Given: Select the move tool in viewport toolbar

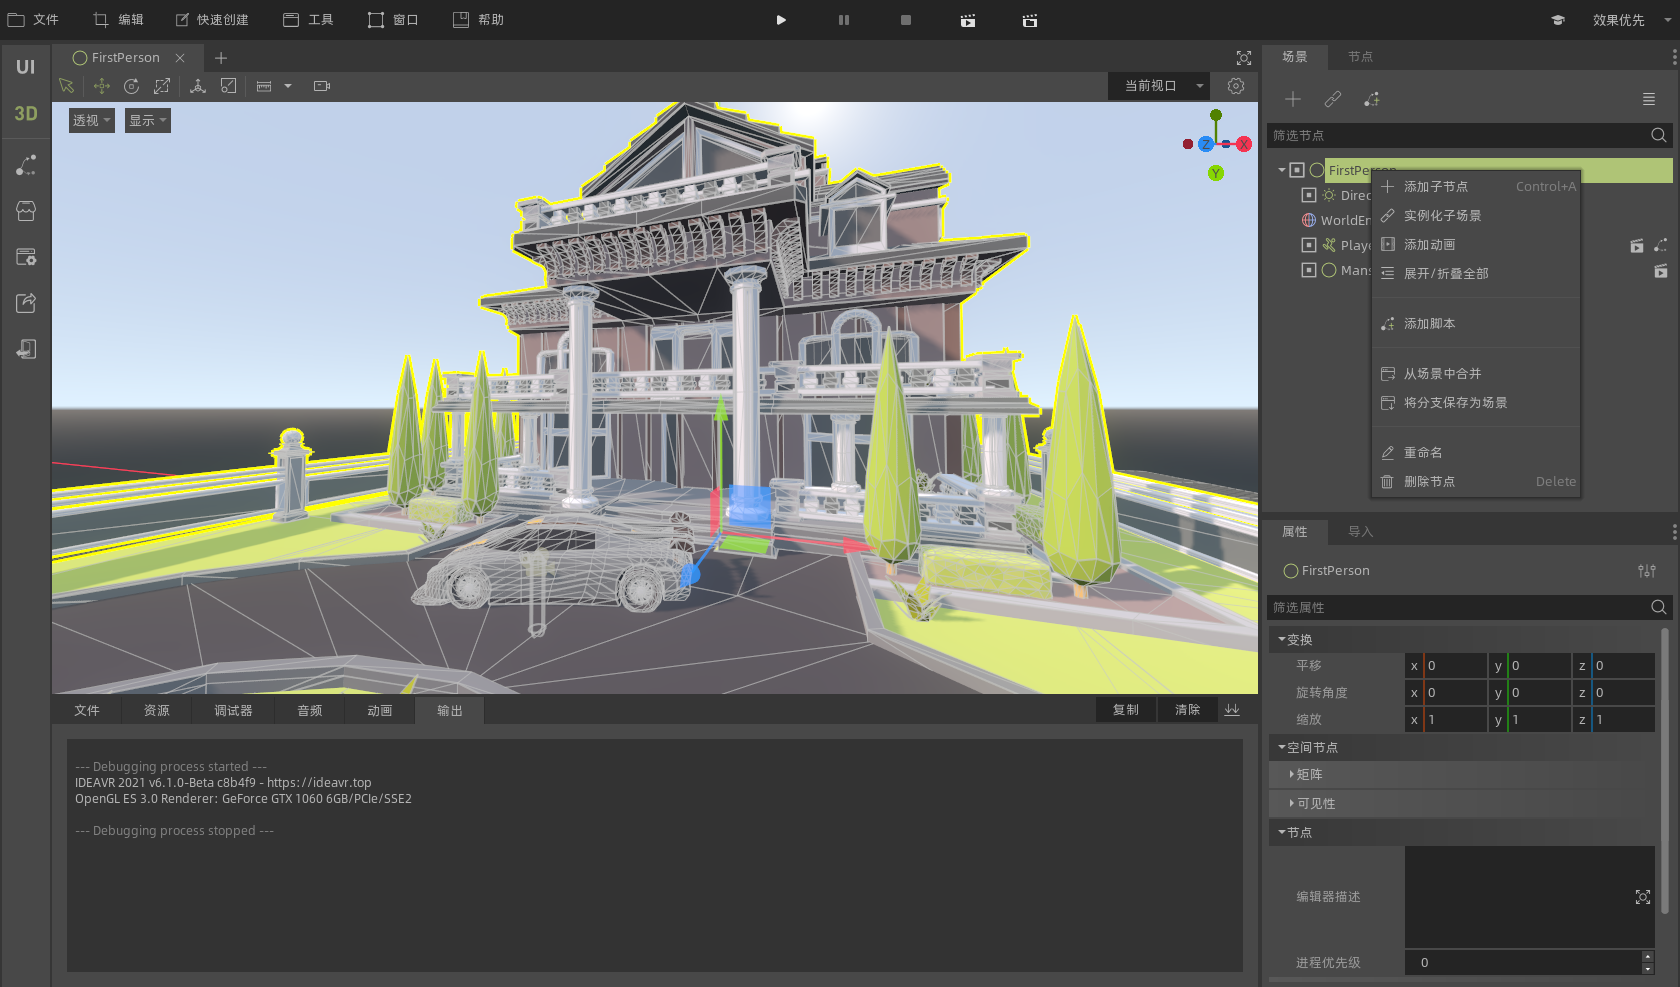Looking at the screenshot, I should (x=101, y=86).
